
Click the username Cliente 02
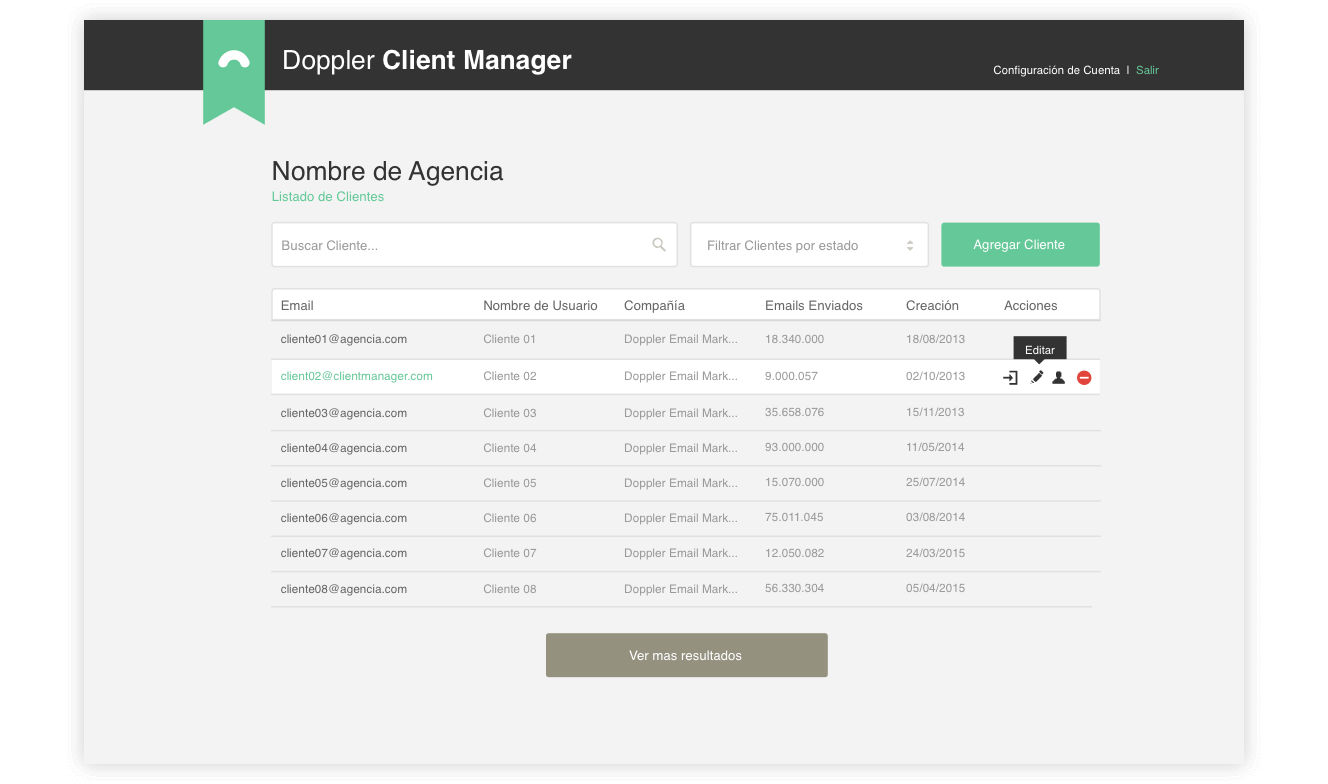[x=510, y=376]
